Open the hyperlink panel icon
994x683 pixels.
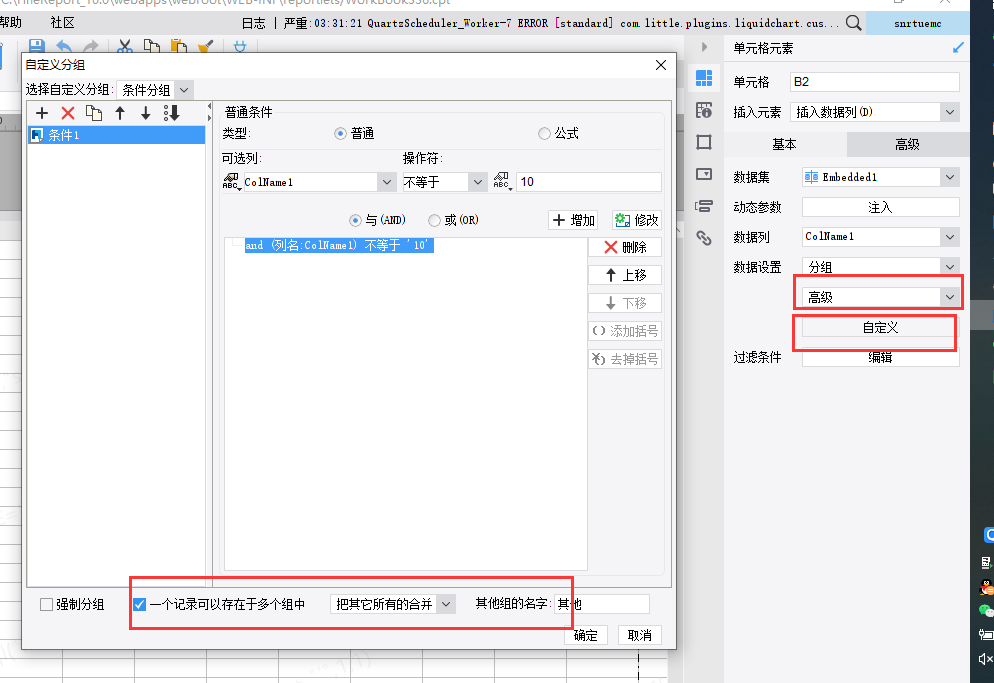tap(704, 238)
